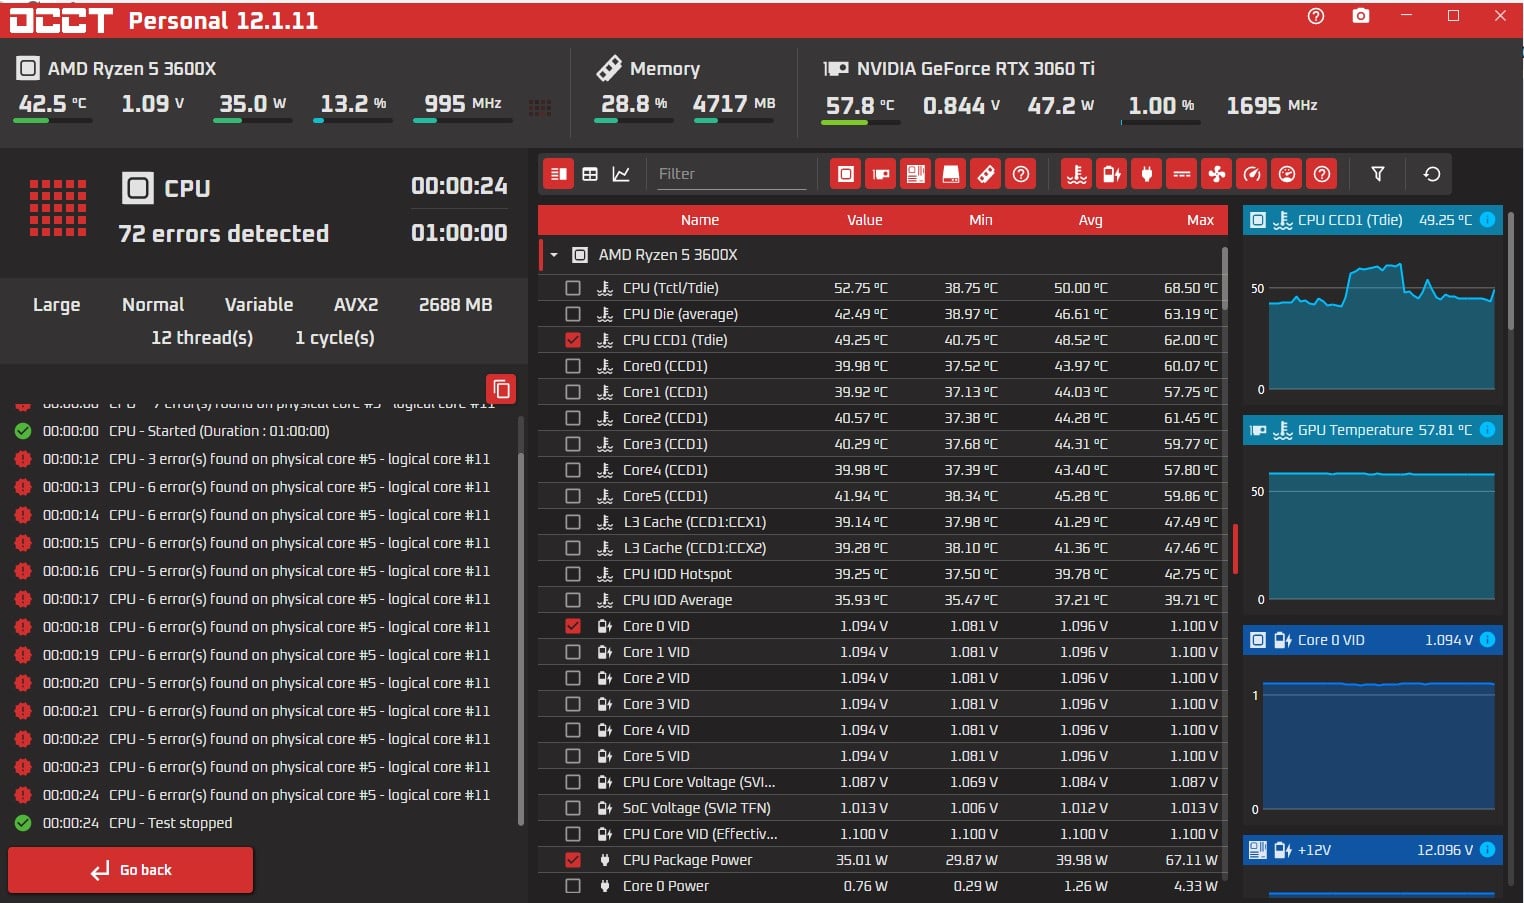
Task: Check the Core 0 Power checkbox
Action: point(573,886)
